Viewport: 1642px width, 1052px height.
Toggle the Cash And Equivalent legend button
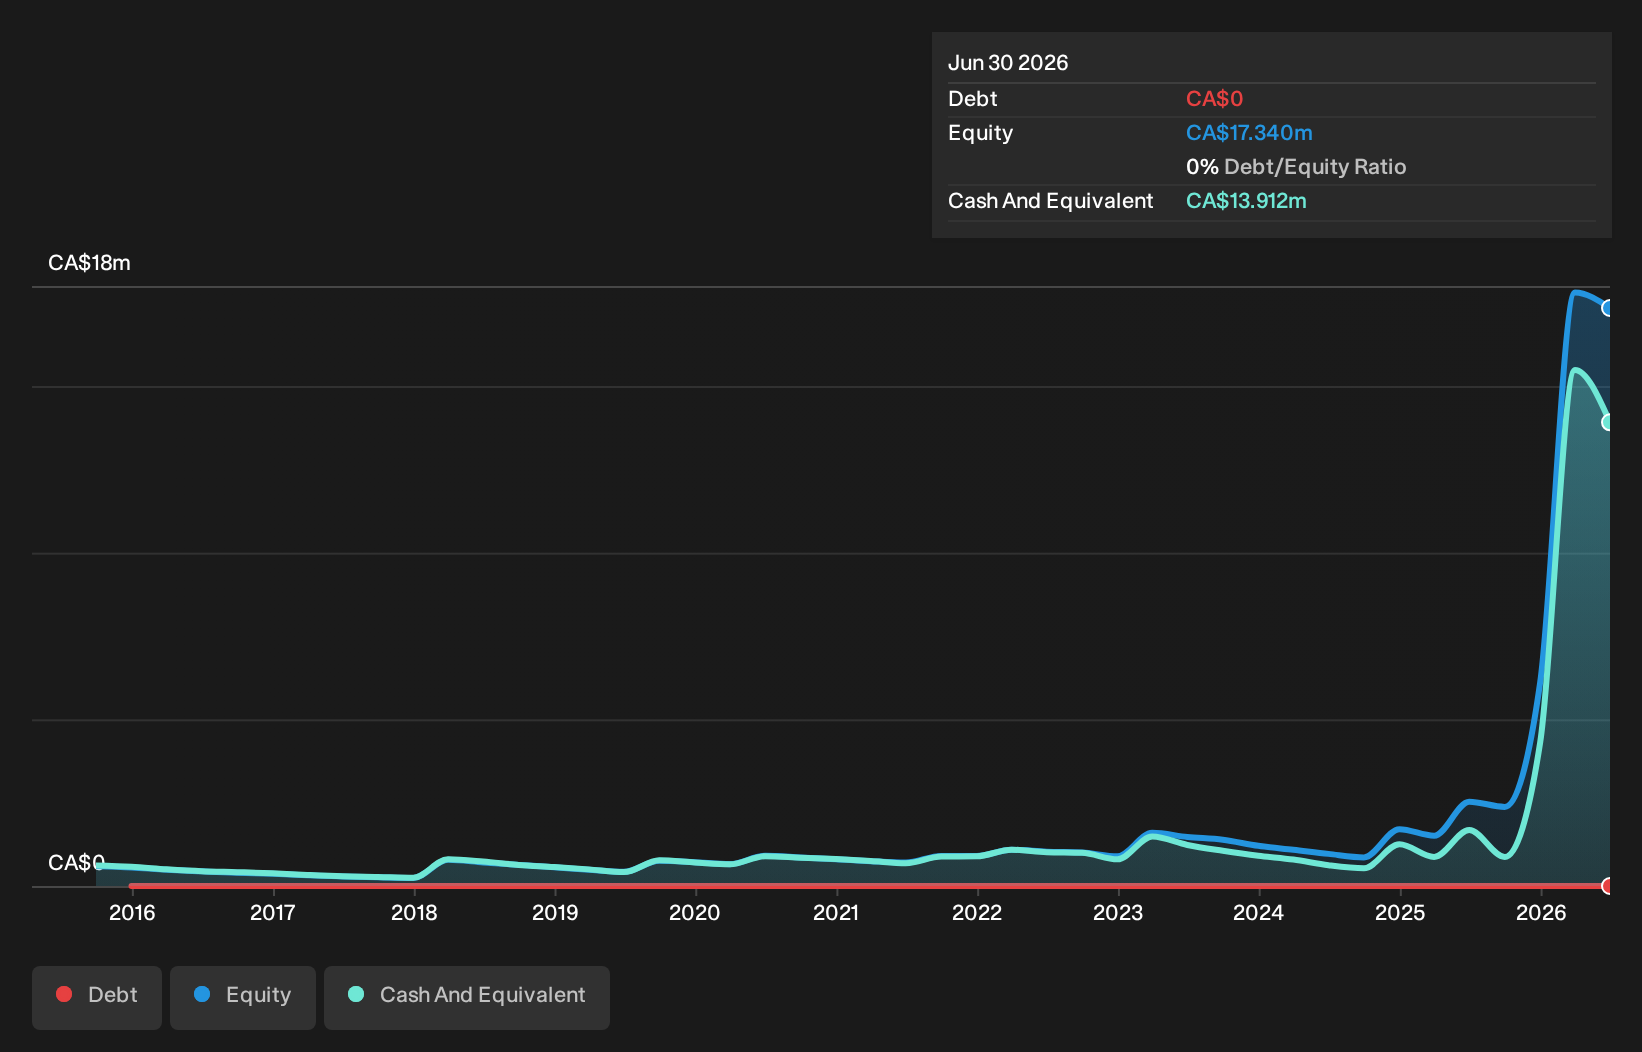pyautogui.click(x=467, y=997)
